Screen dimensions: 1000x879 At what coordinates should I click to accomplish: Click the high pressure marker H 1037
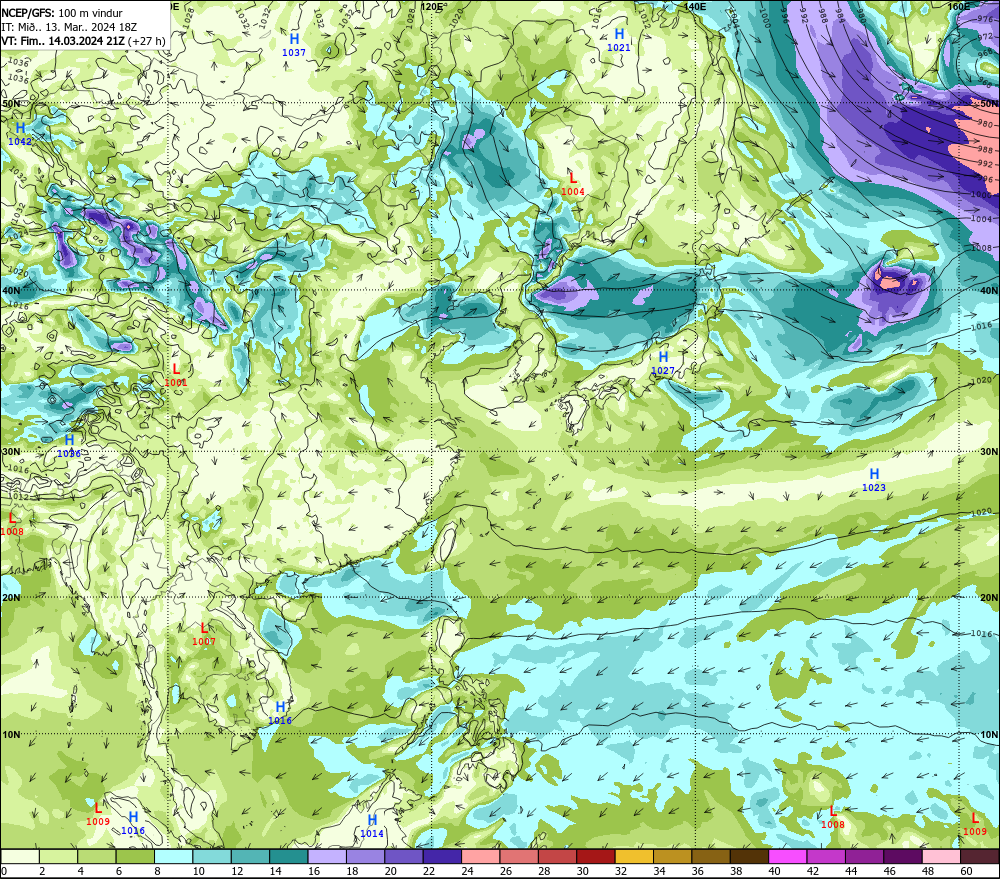tap(294, 45)
